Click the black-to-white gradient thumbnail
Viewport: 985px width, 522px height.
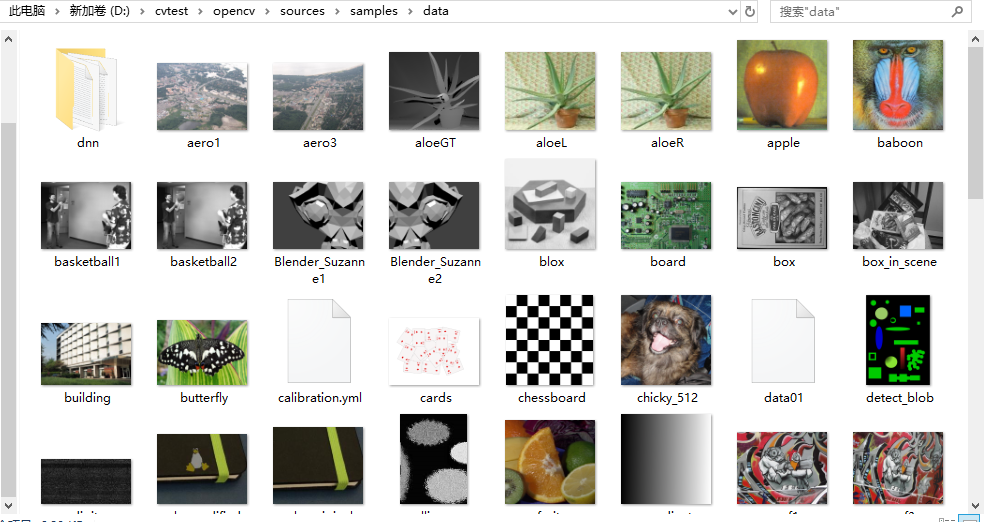pos(667,459)
